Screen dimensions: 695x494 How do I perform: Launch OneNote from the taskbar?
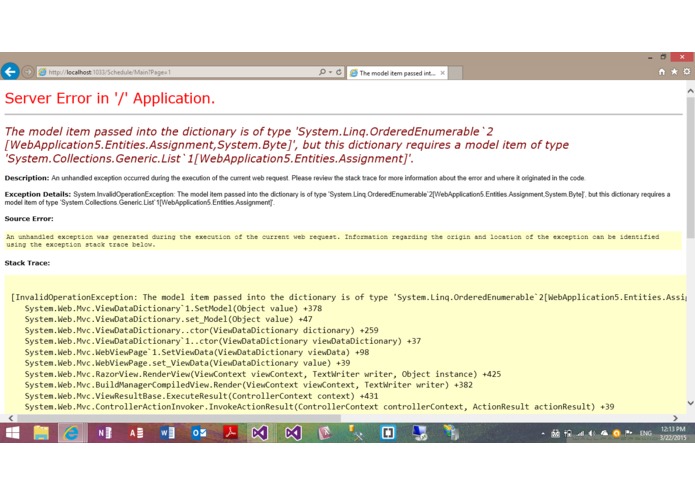pos(105,433)
